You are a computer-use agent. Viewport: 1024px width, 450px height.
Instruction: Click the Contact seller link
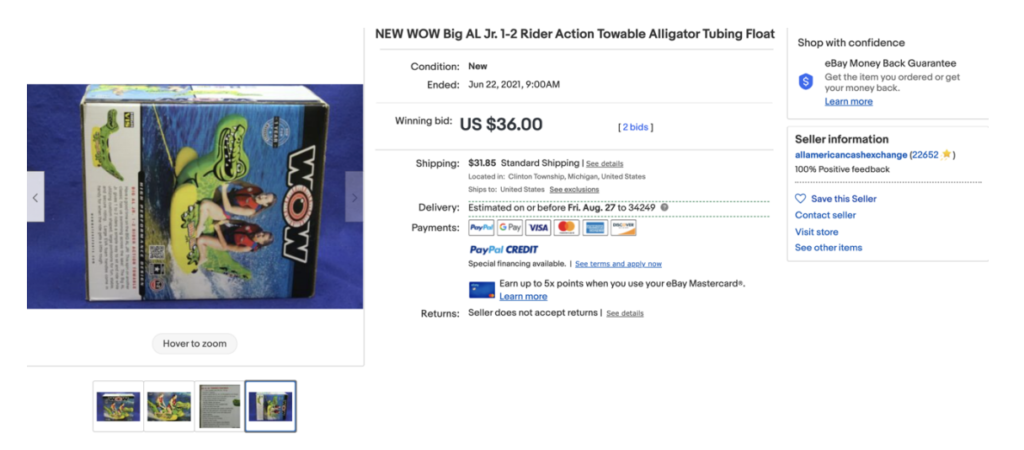(825, 215)
